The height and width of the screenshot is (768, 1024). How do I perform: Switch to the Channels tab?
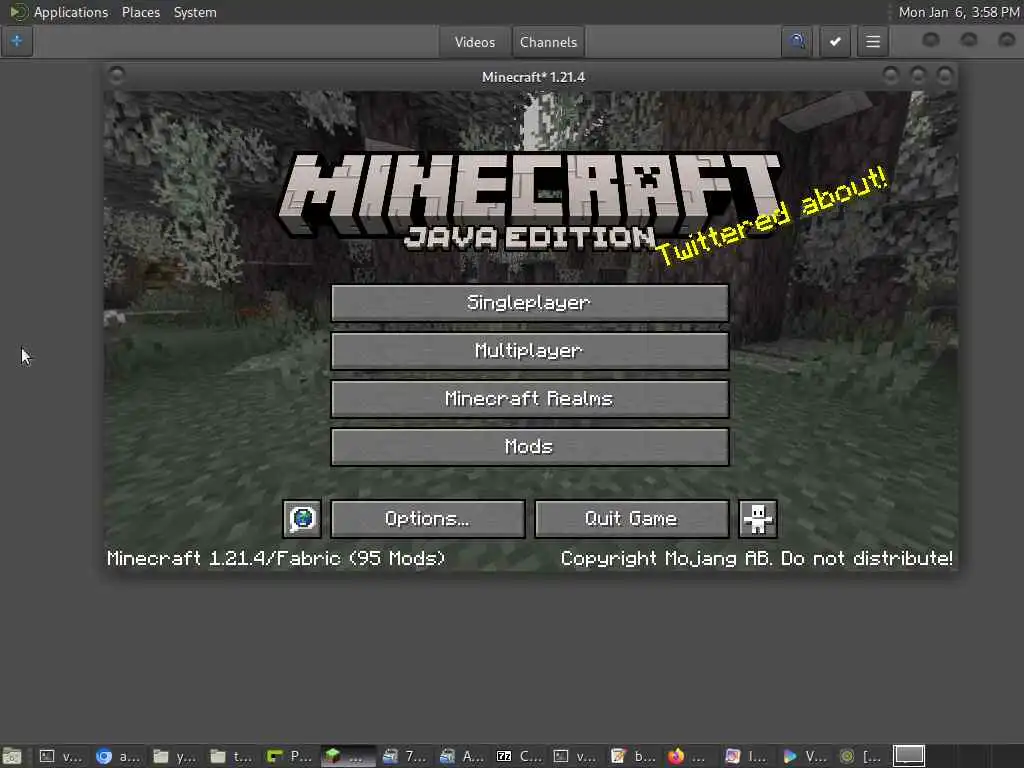coord(548,42)
